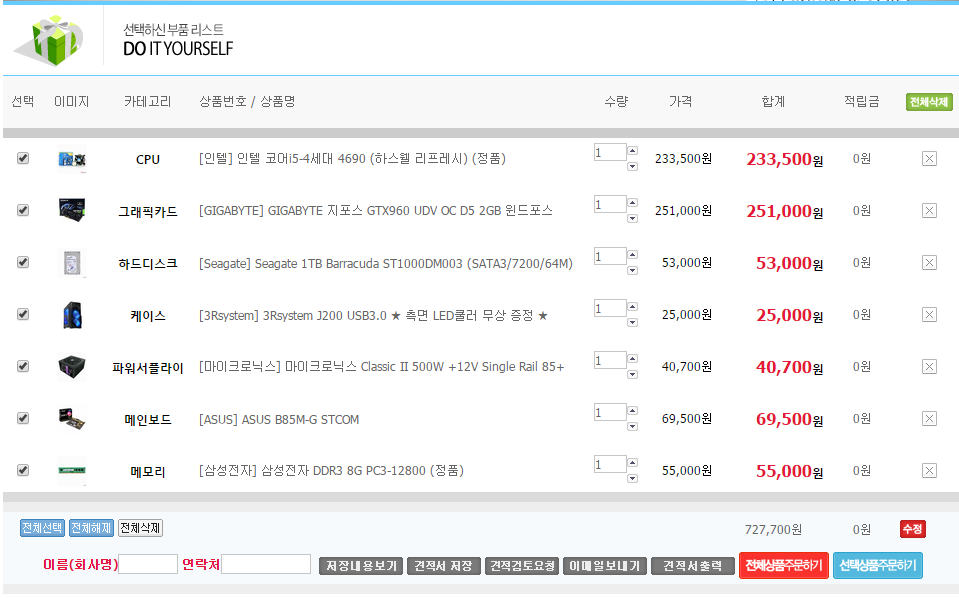Focus the 연락처 input field
Screen dimensions: 959x598
point(266,564)
